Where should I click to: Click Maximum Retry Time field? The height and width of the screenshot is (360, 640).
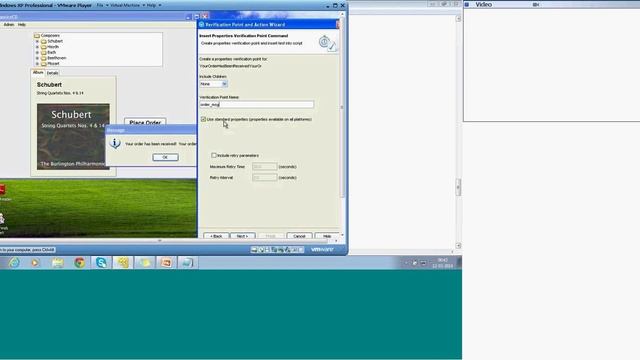264,167
